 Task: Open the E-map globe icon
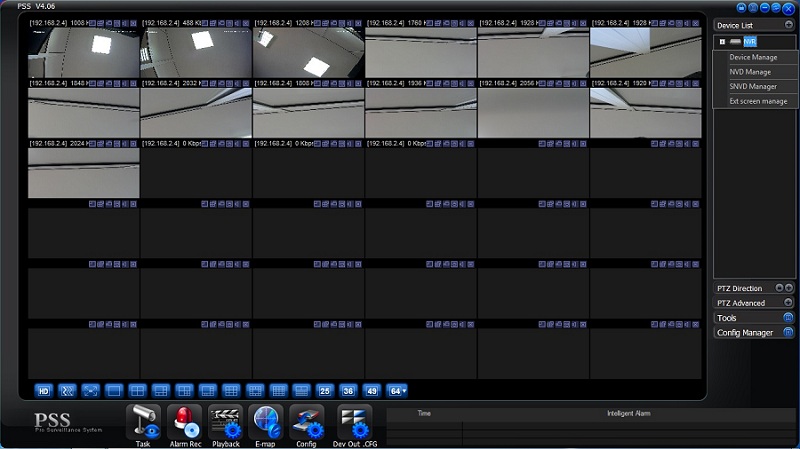point(266,422)
